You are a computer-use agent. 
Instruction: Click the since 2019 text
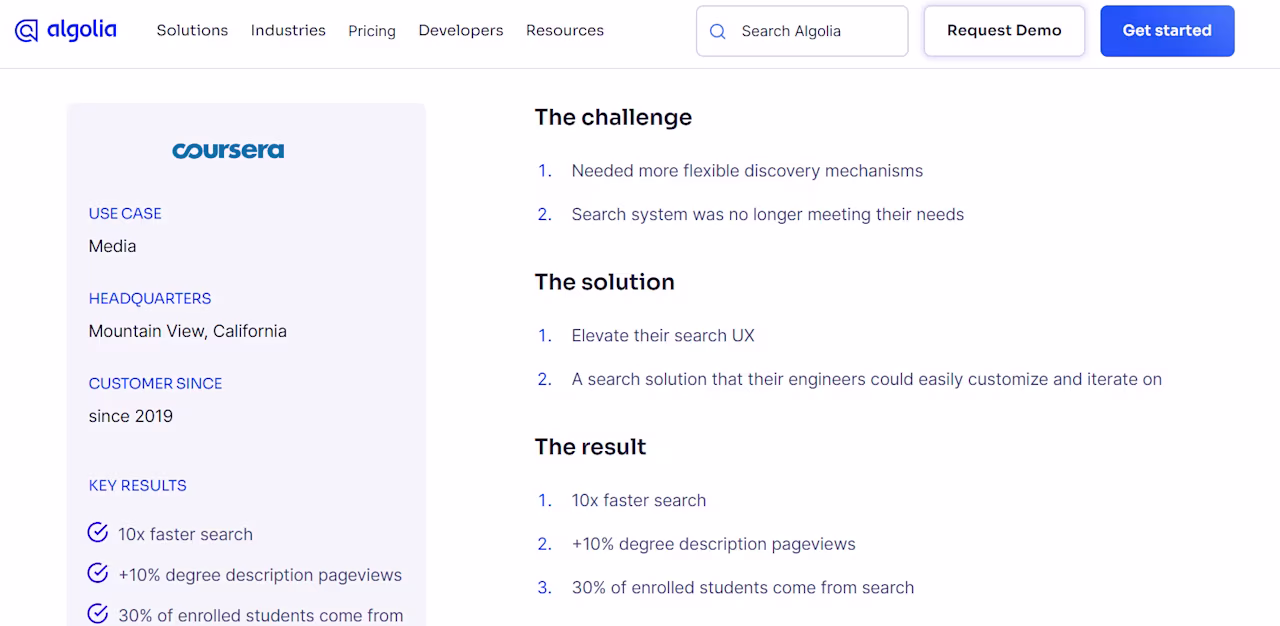tap(131, 416)
